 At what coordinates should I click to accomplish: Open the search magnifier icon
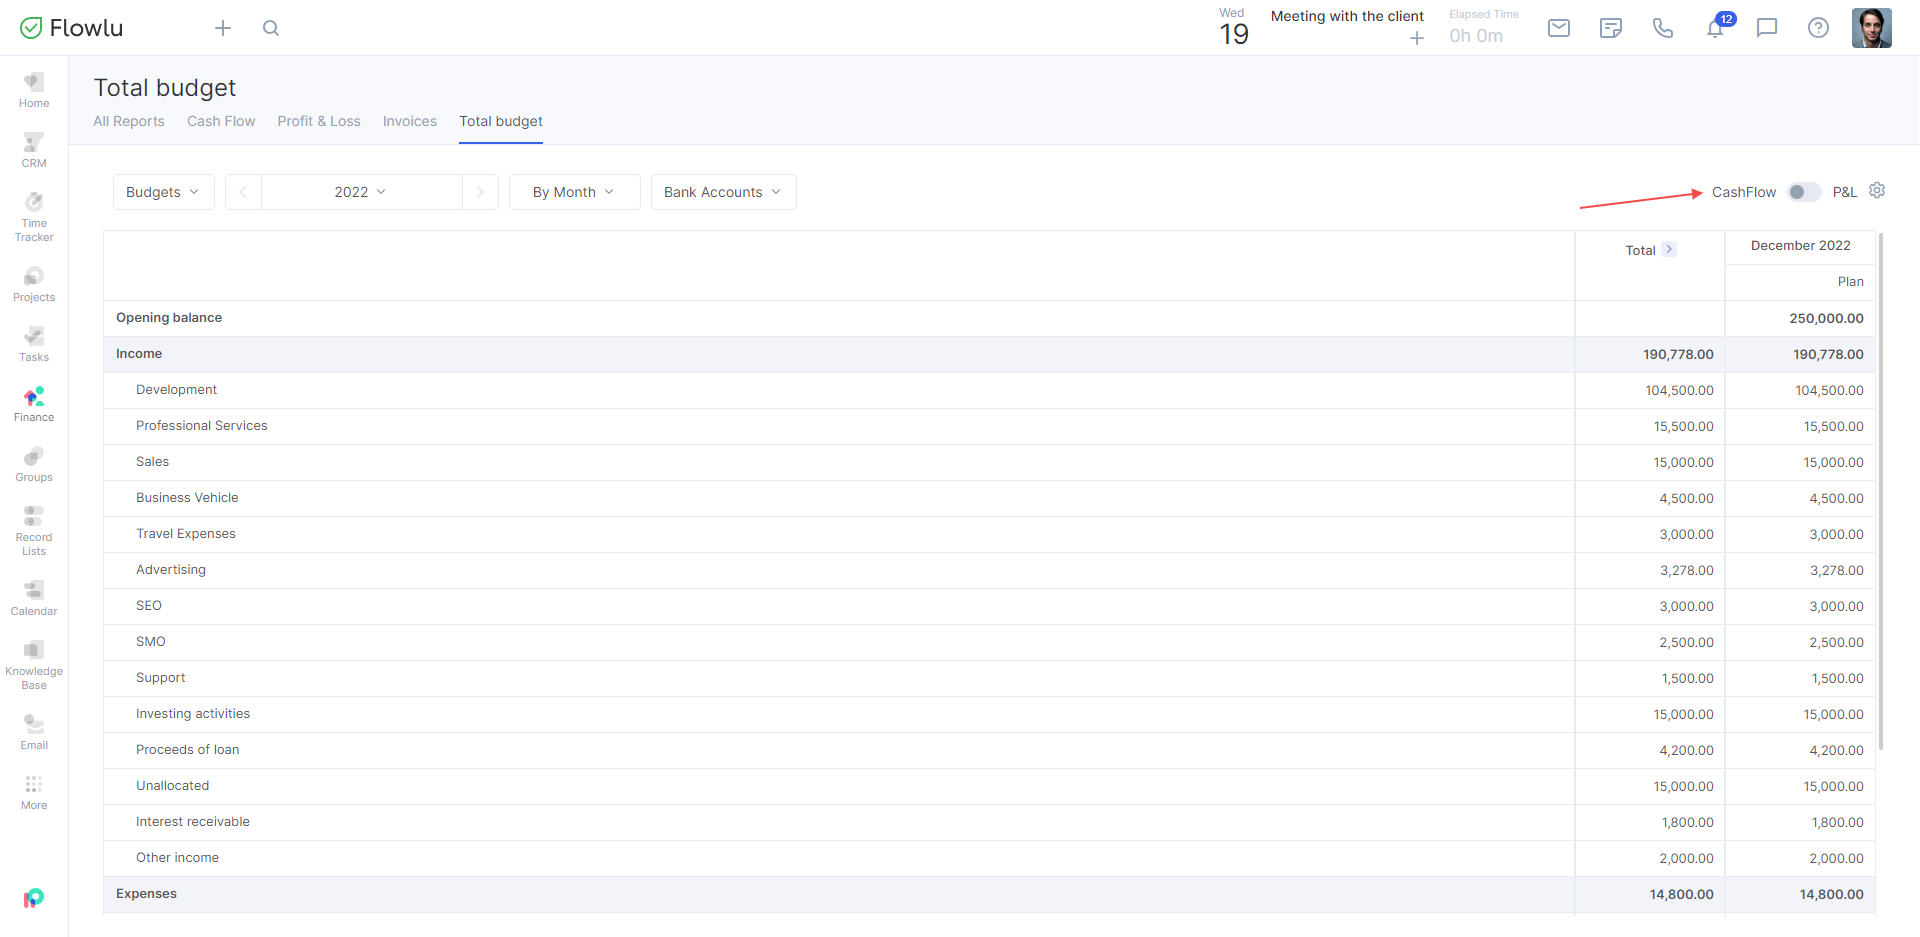pos(271,28)
